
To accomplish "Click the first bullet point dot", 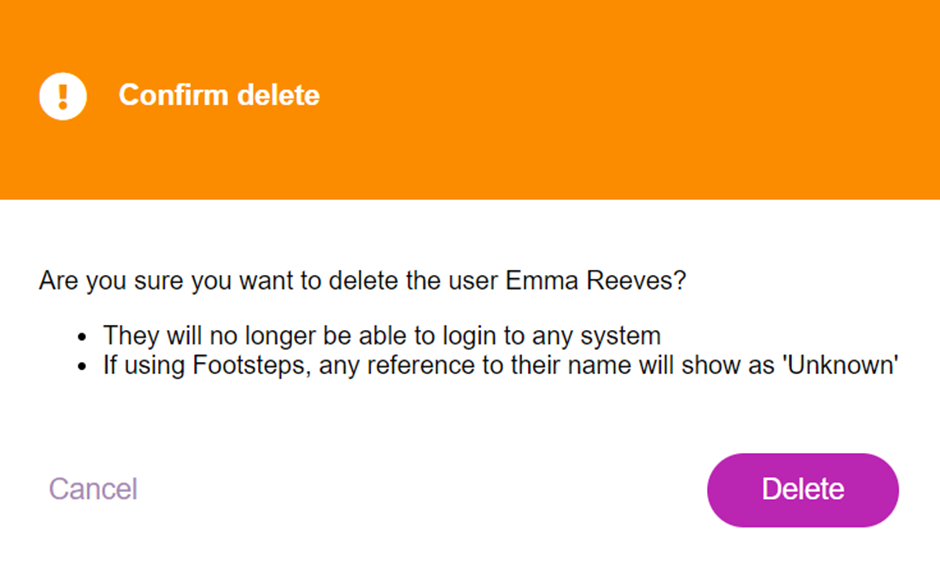I will 83,337.
